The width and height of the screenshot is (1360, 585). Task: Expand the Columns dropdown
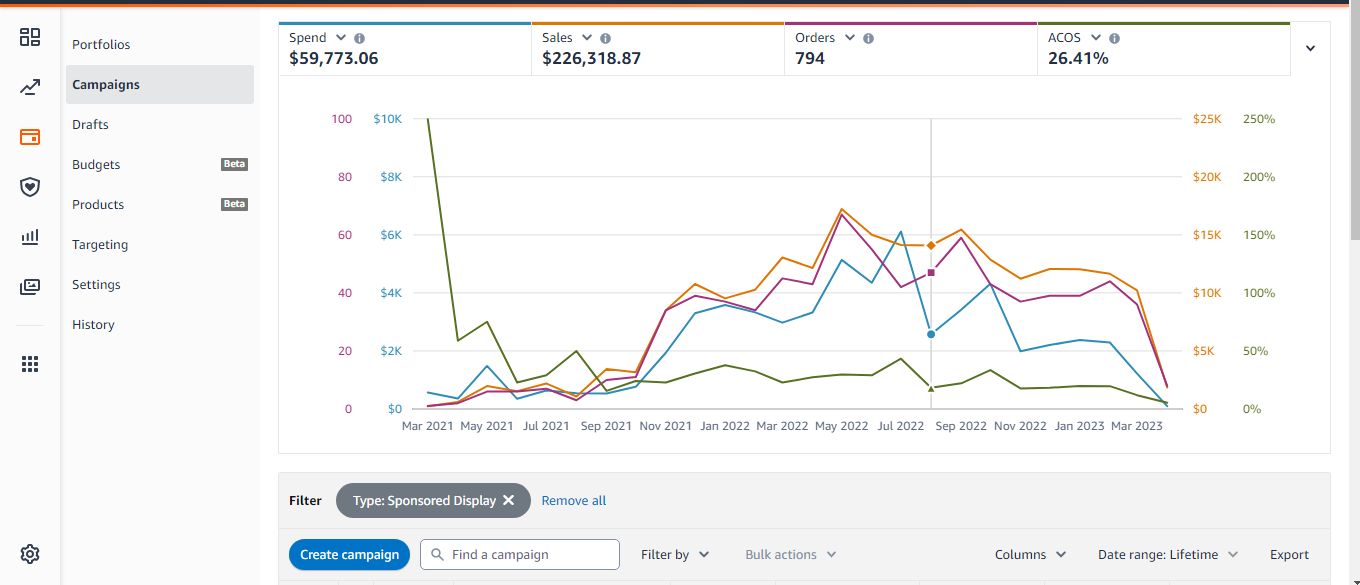click(1030, 555)
